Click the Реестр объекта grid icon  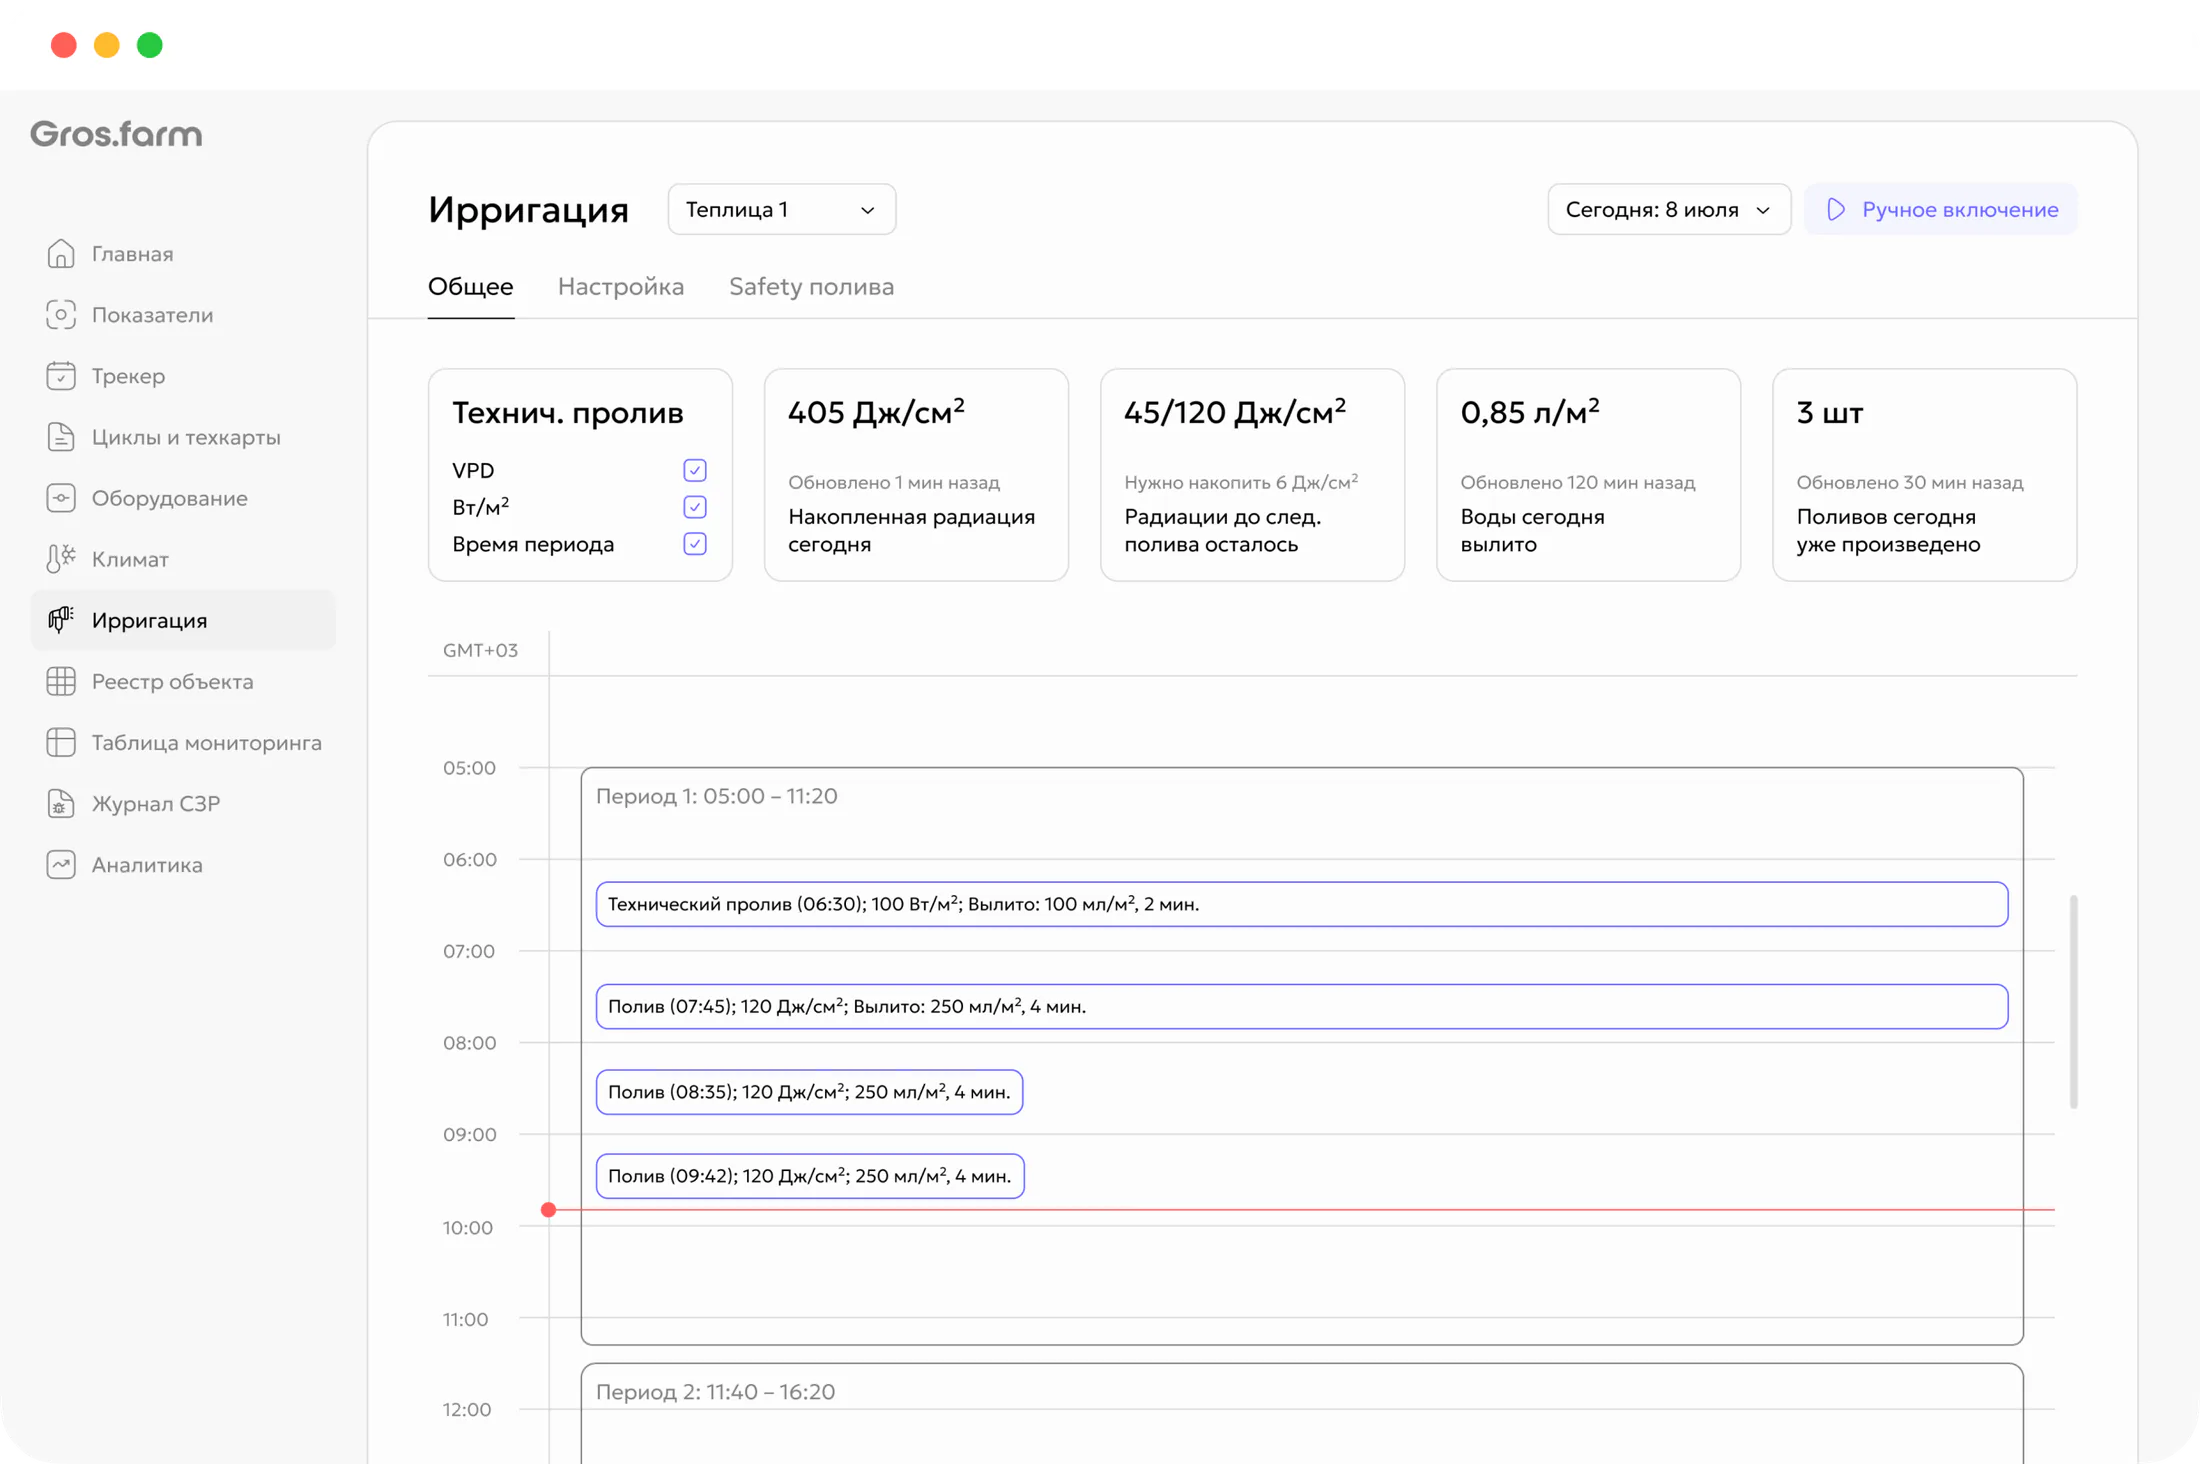pyautogui.click(x=61, y=681)
